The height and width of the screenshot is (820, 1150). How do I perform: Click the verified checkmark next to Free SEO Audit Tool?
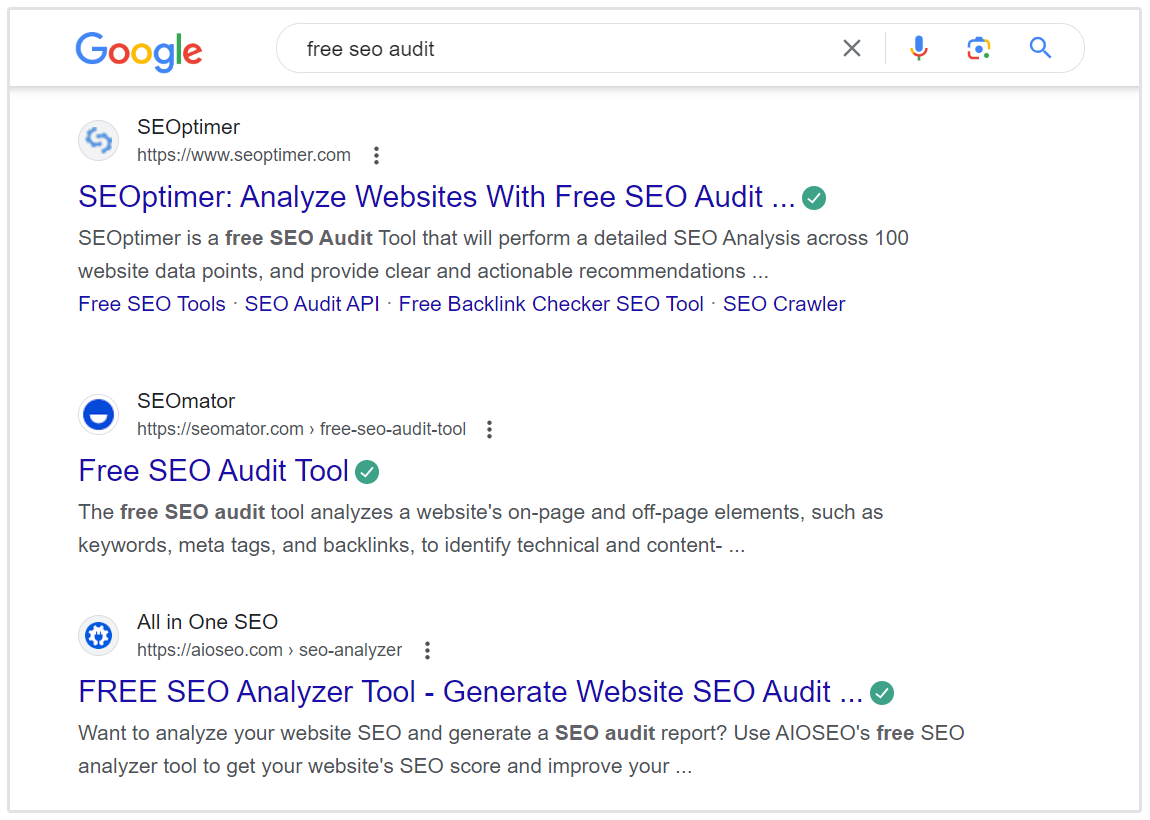coord(367,471)
